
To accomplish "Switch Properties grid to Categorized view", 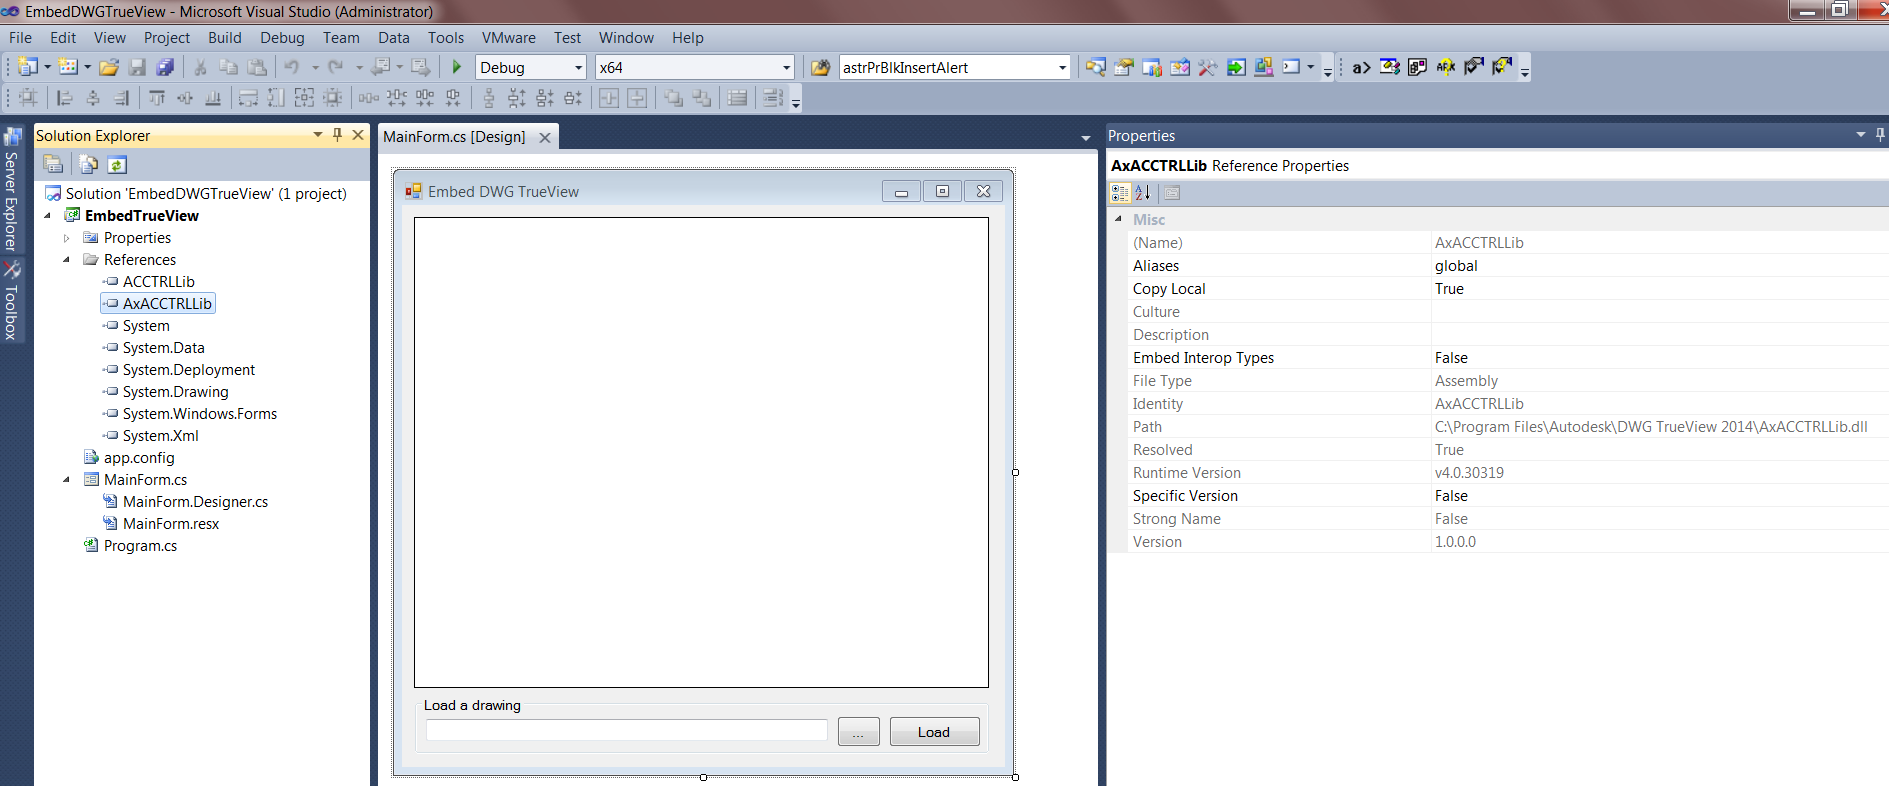I will tap(1120, 193).
